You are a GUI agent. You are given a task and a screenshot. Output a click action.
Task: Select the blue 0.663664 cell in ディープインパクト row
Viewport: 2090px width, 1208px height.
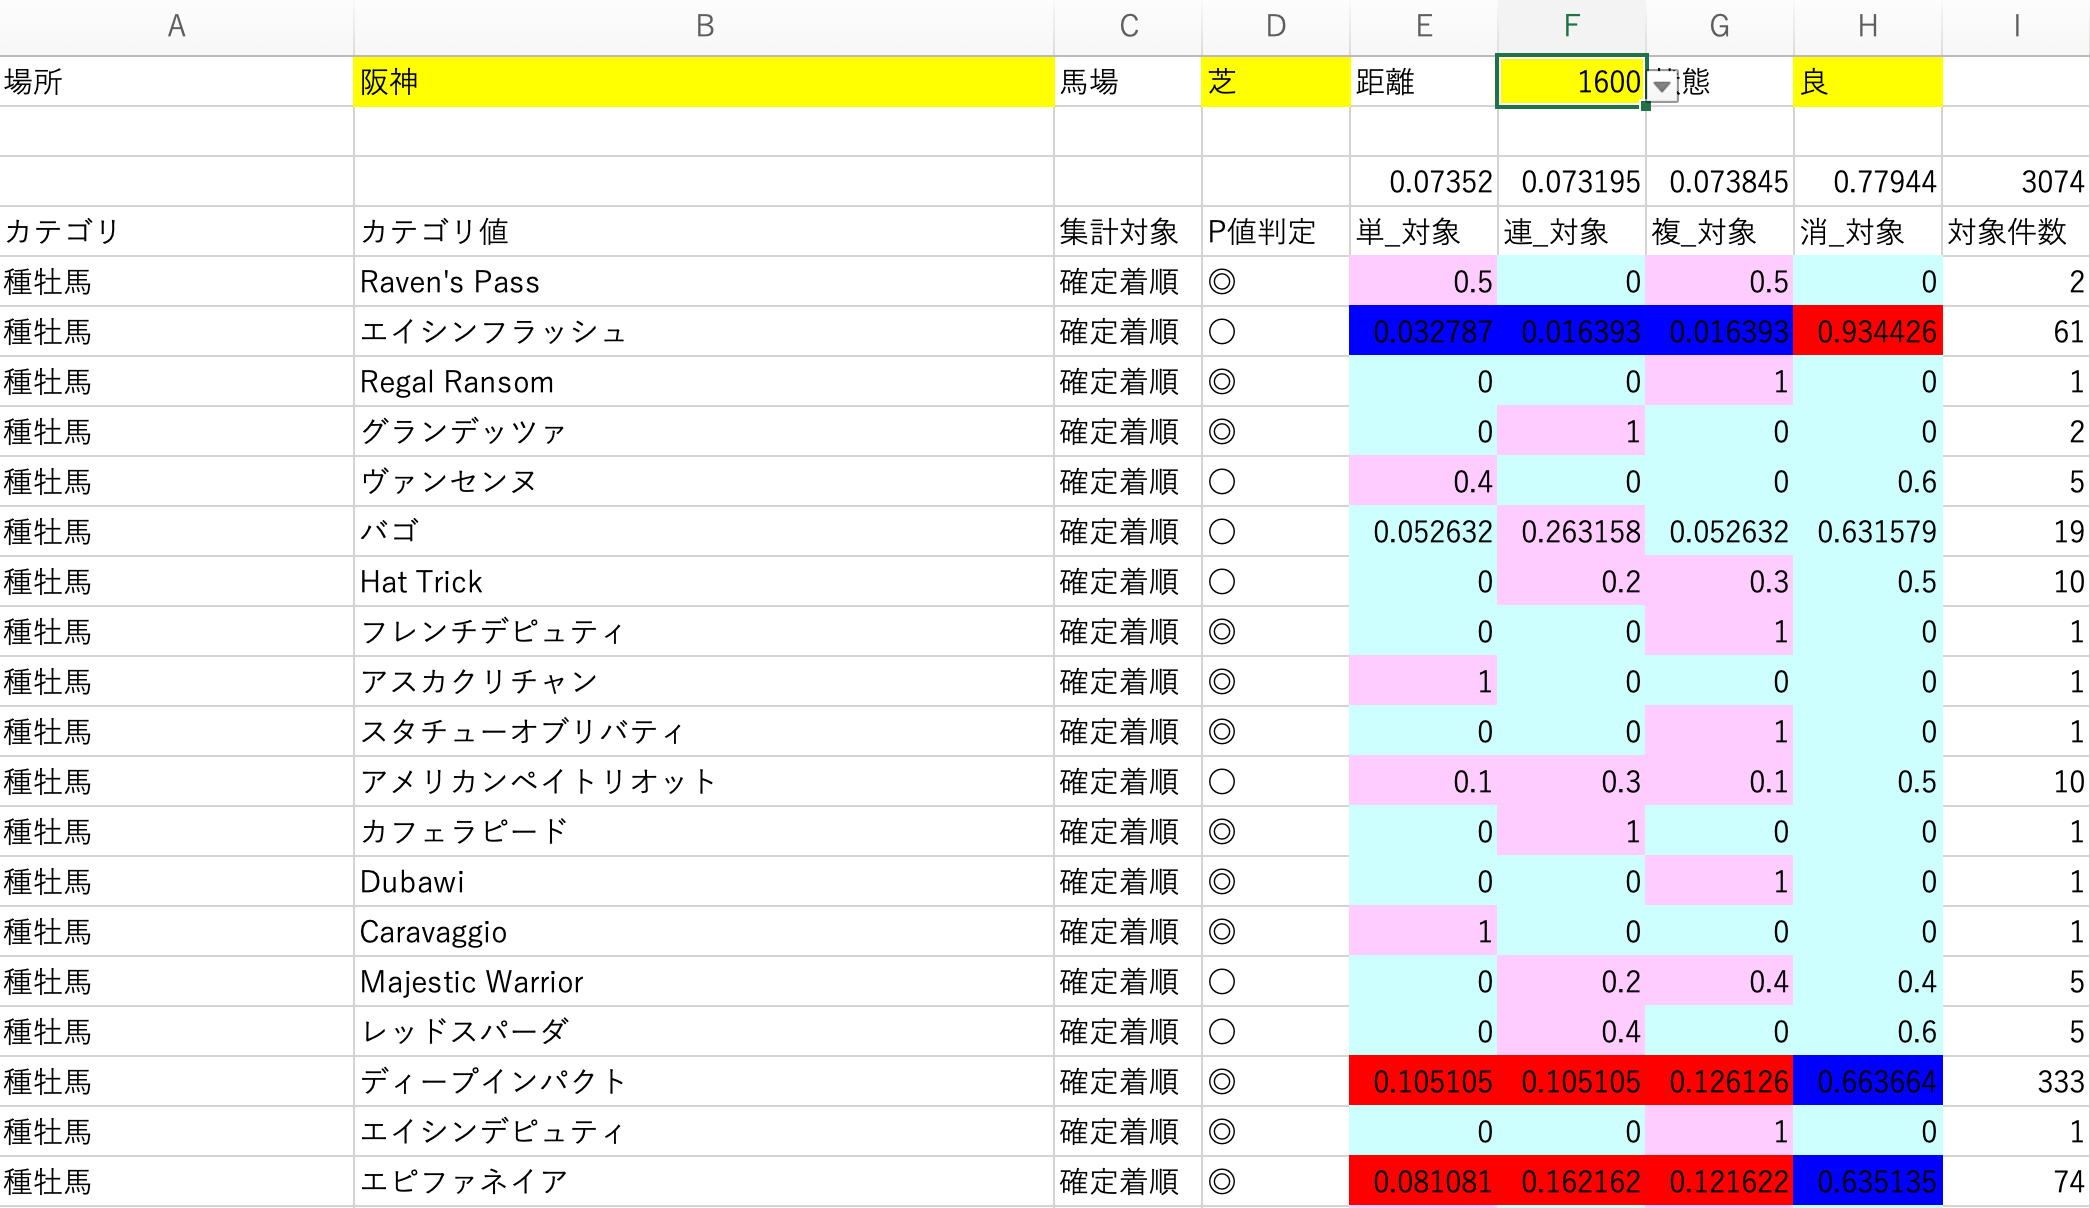click(x=1868, y=1081)
